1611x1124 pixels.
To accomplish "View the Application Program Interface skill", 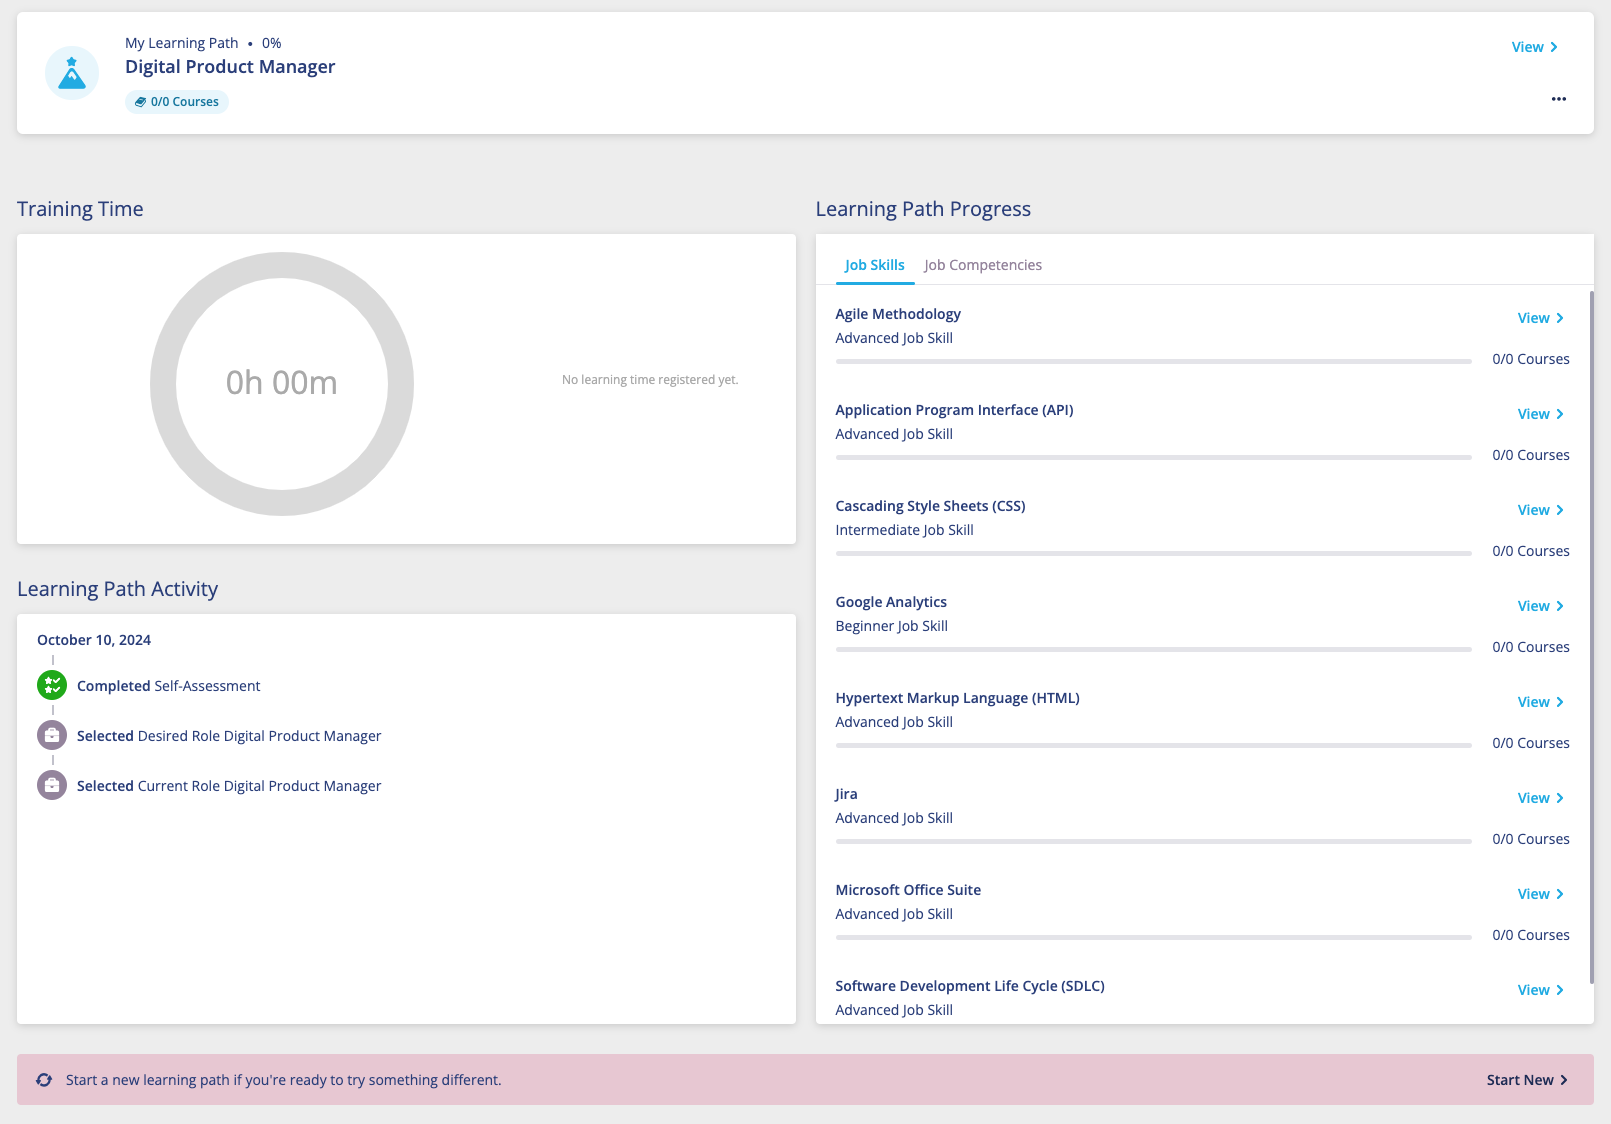I will coord(1540,414).
